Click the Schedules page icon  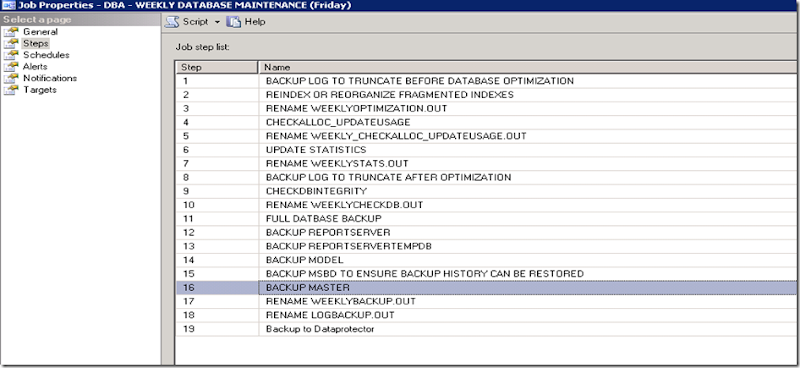pos(11,55)
